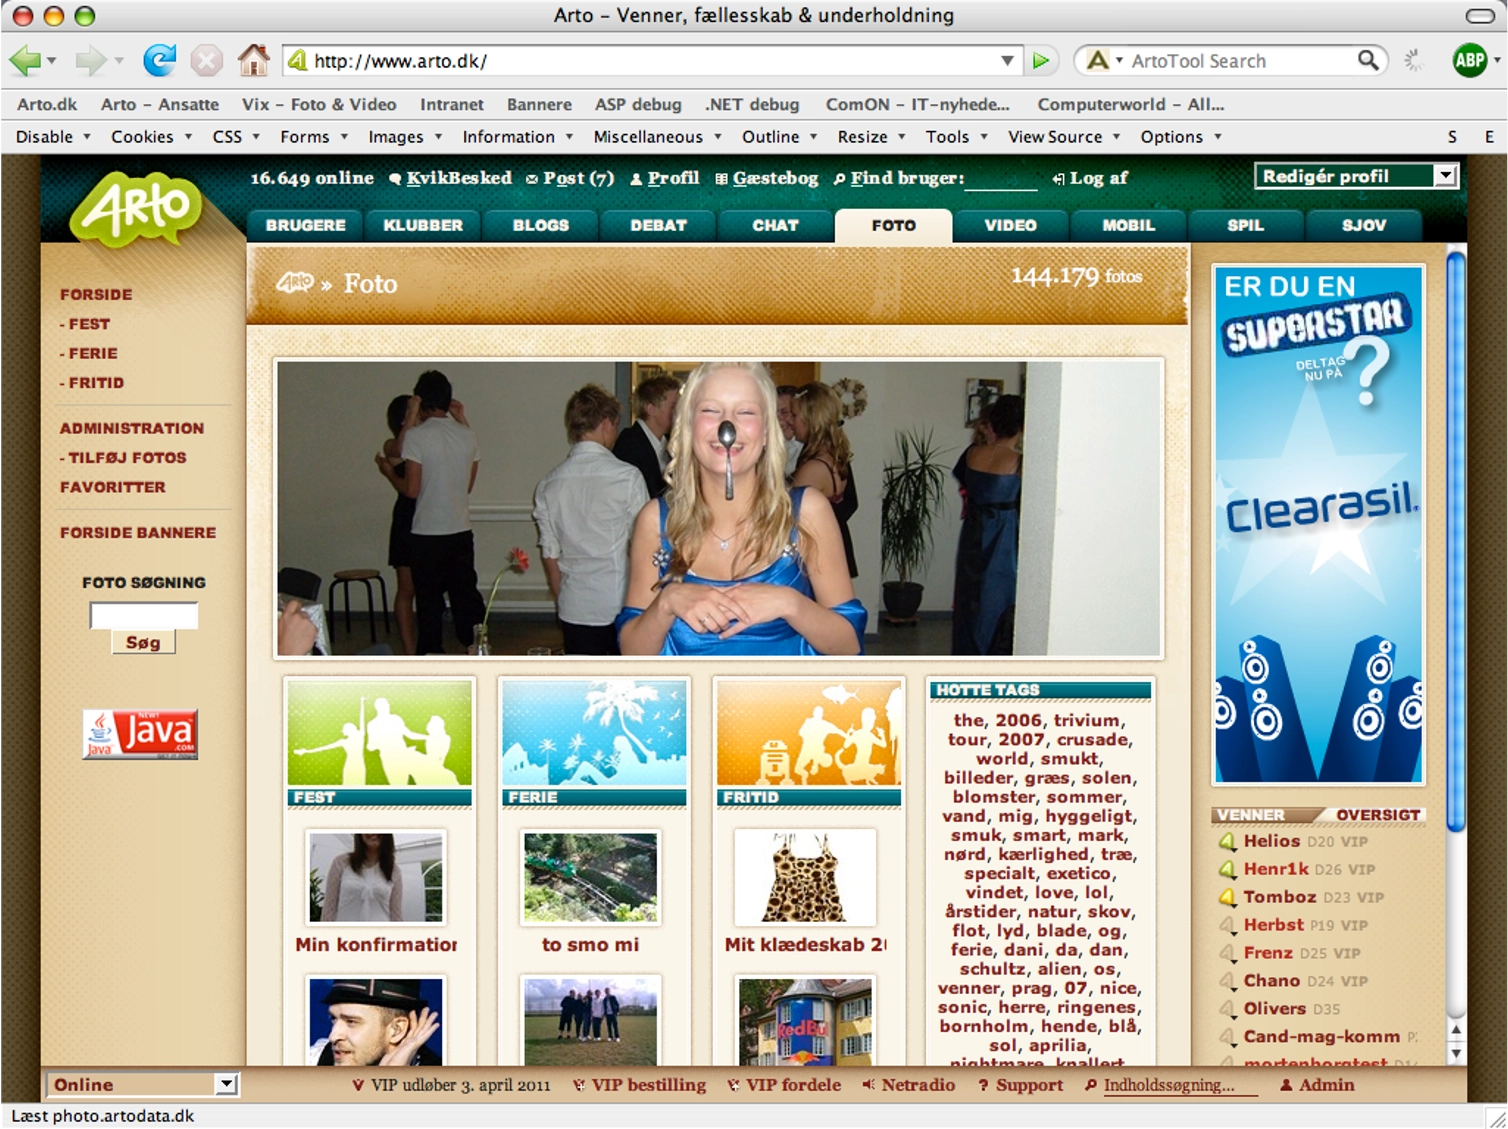Open the FRITID category image

coord(809,733)
